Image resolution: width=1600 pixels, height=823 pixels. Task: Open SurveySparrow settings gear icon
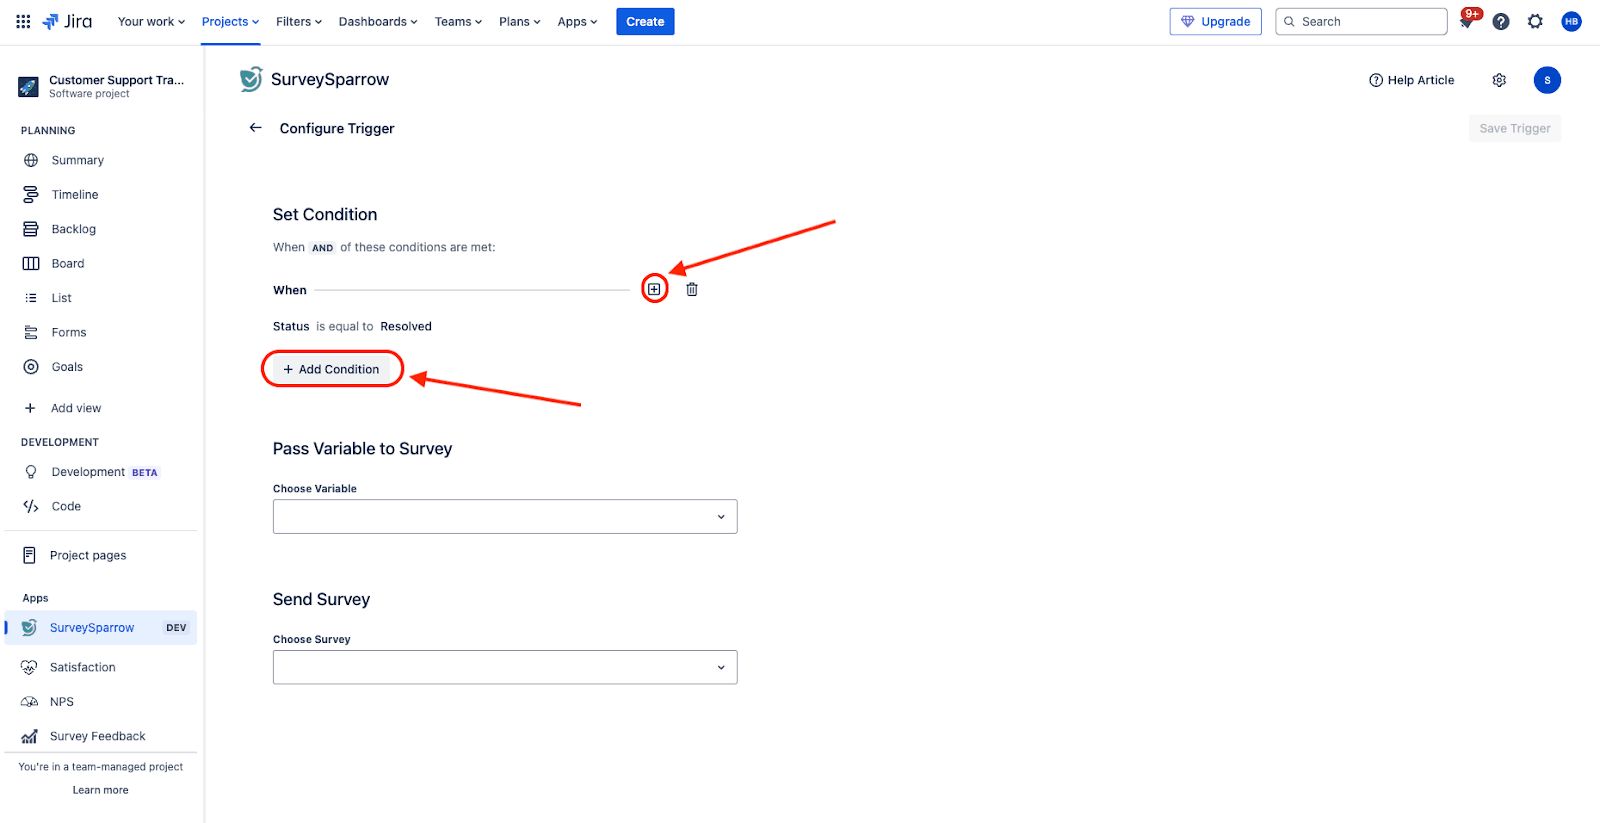tap(1499, 80)
